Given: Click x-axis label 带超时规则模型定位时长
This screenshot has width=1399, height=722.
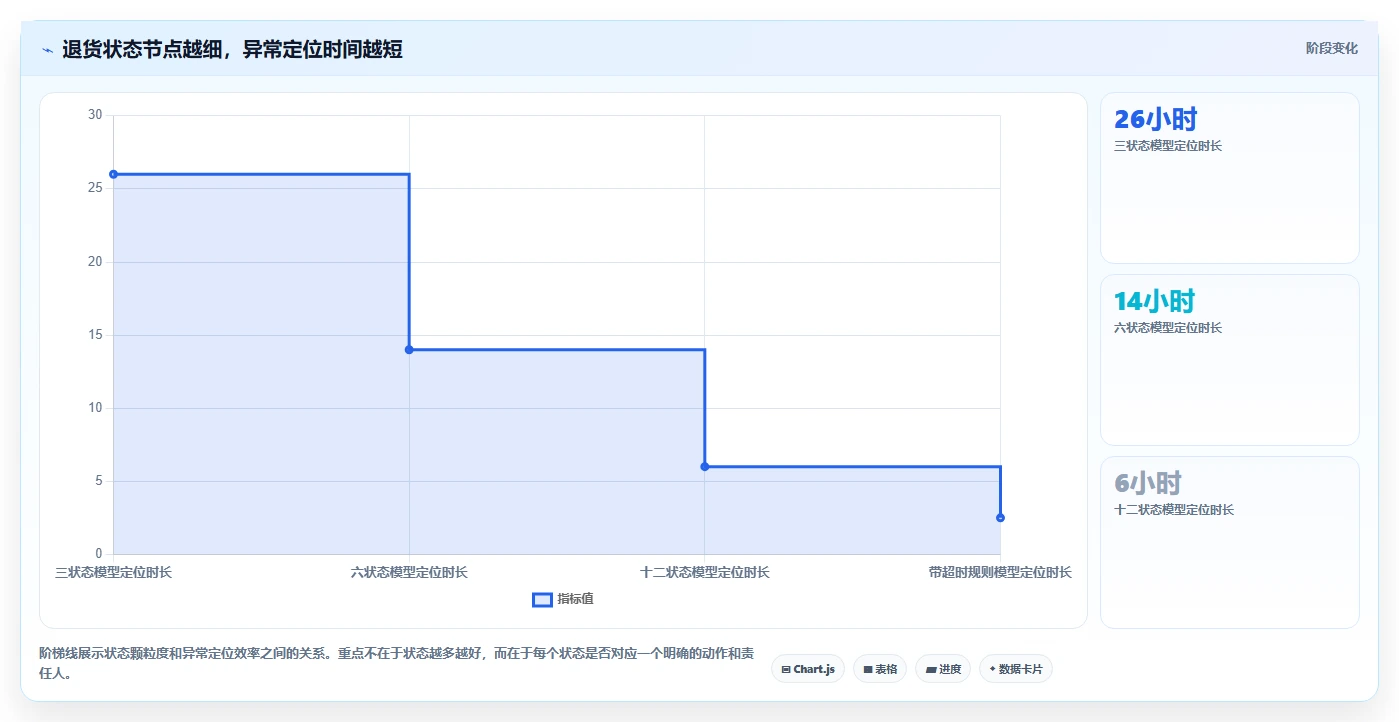Looking at the screenshot, I should tap(1000, 572).
